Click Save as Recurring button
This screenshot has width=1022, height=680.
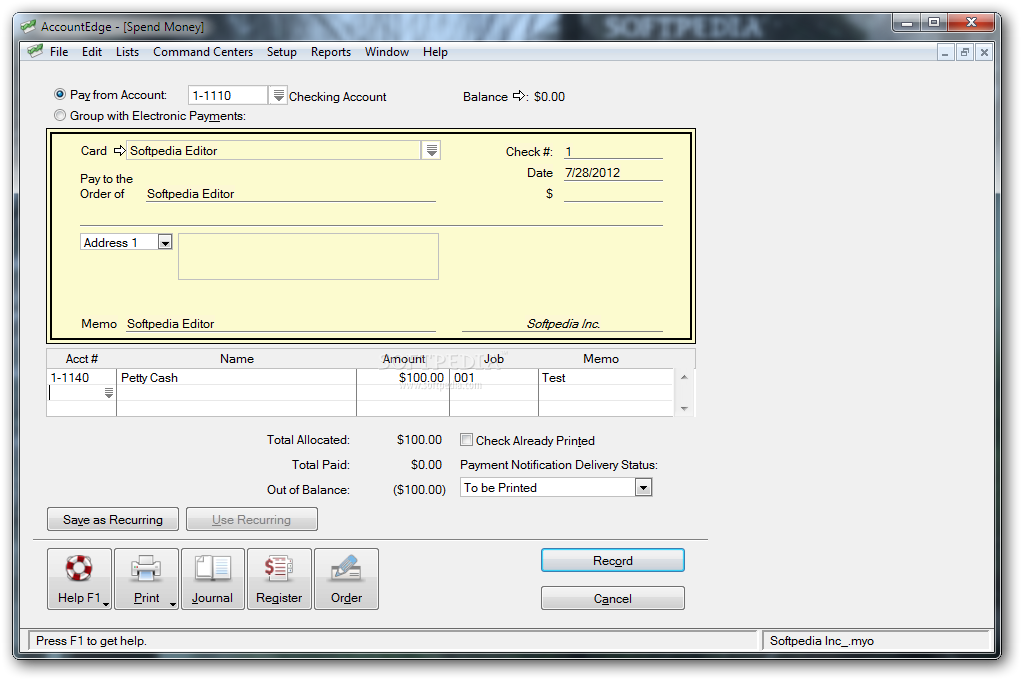[x=113, y=519]
